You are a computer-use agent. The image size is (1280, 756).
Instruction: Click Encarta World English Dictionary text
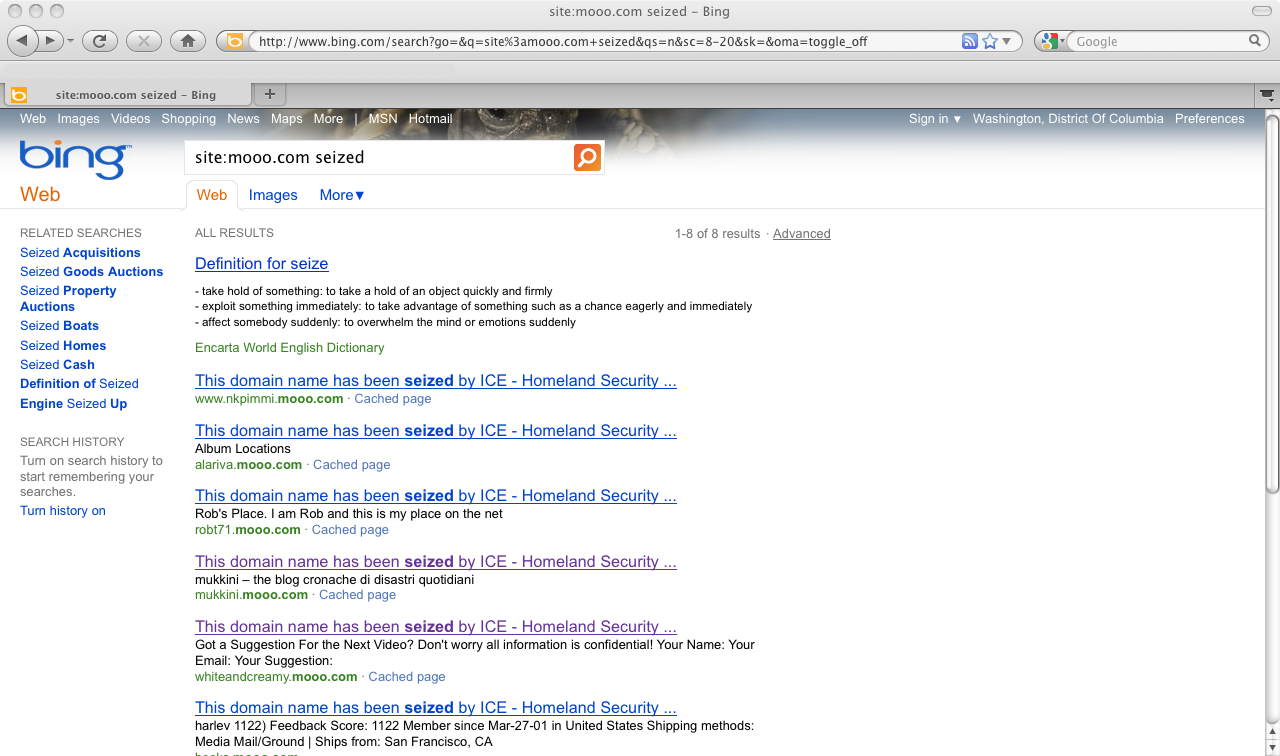289,348
